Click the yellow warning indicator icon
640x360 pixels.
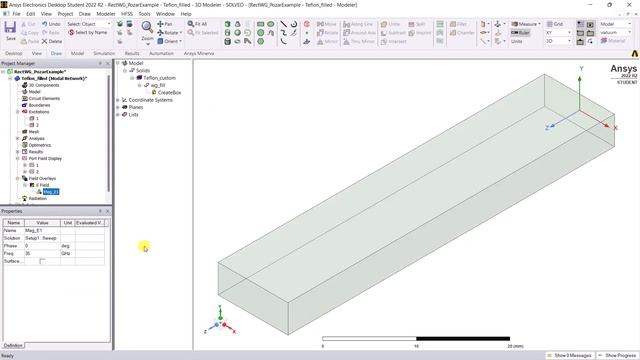635,53
